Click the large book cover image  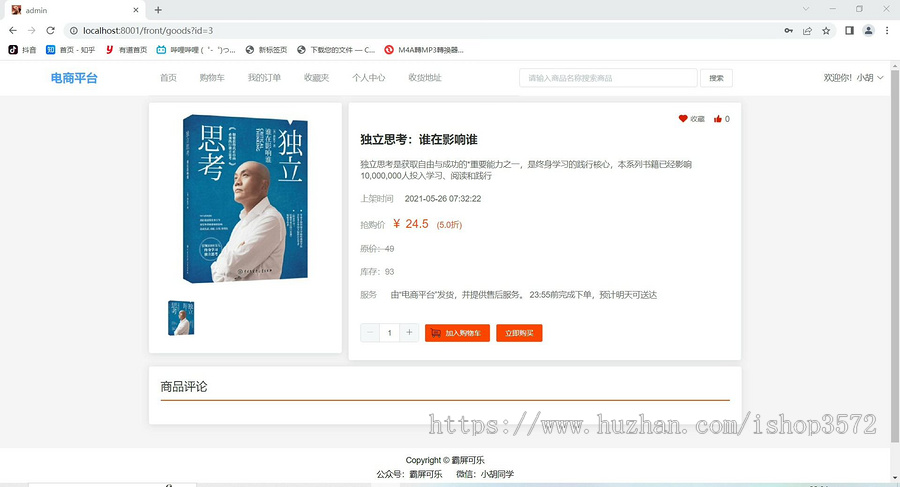245,199
